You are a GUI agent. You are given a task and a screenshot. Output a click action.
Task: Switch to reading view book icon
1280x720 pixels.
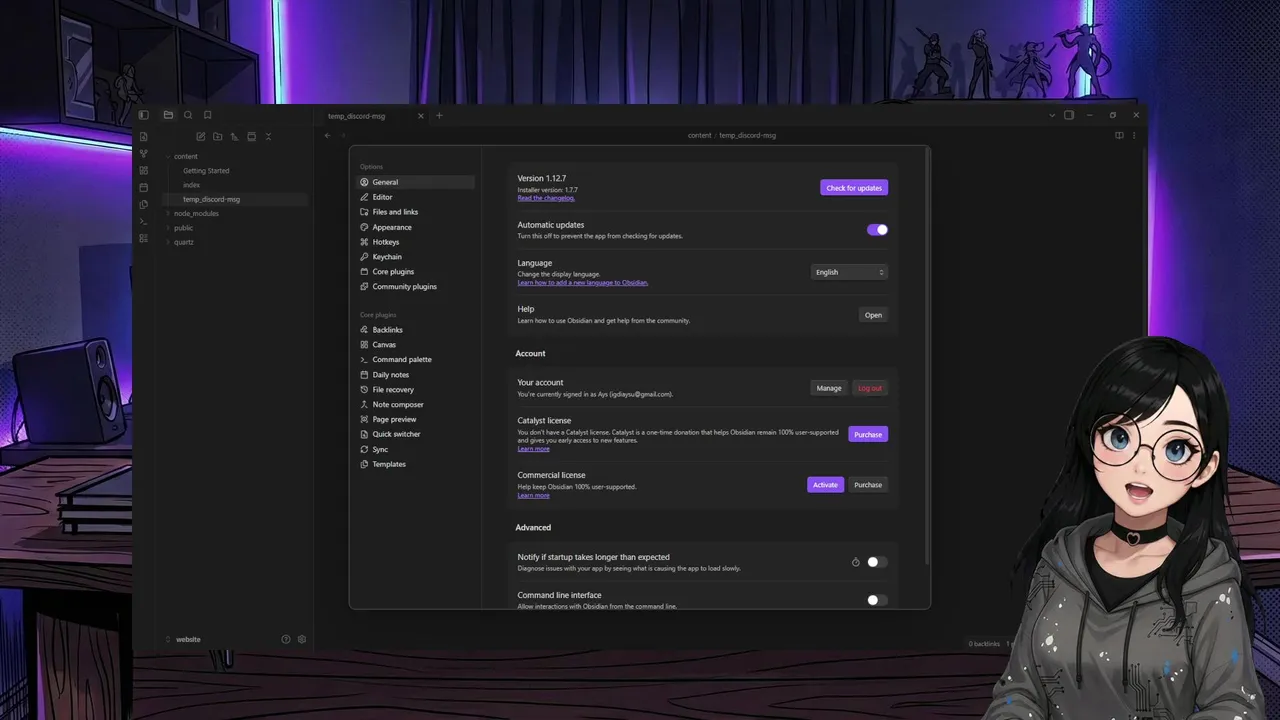[1119, 135]
